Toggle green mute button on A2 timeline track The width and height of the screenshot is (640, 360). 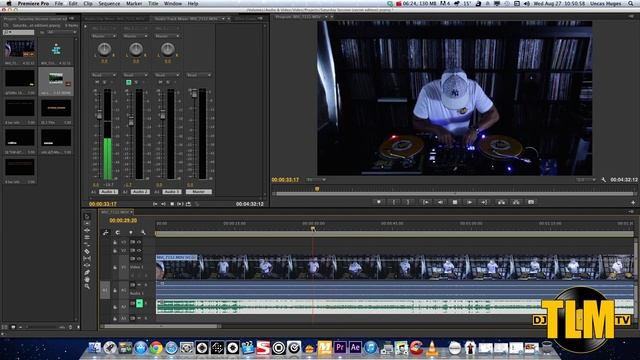click(139, 303)
